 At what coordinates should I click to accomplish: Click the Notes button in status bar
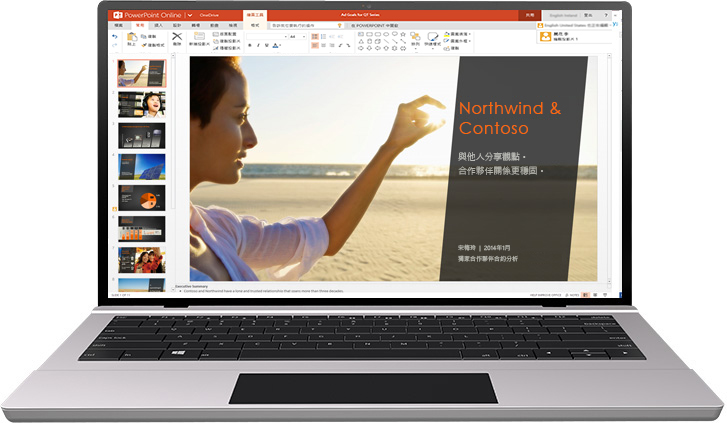(574, 295)
